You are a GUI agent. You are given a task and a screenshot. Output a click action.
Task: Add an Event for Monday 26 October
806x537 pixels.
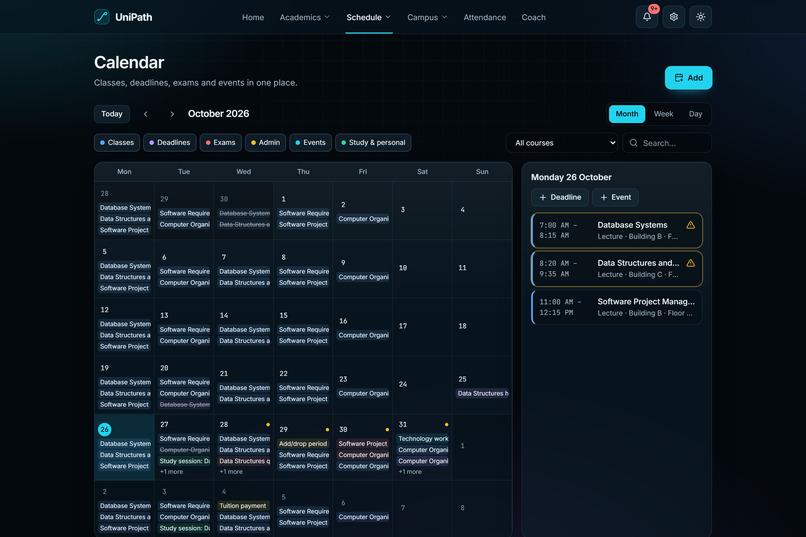tap(615, 197)
